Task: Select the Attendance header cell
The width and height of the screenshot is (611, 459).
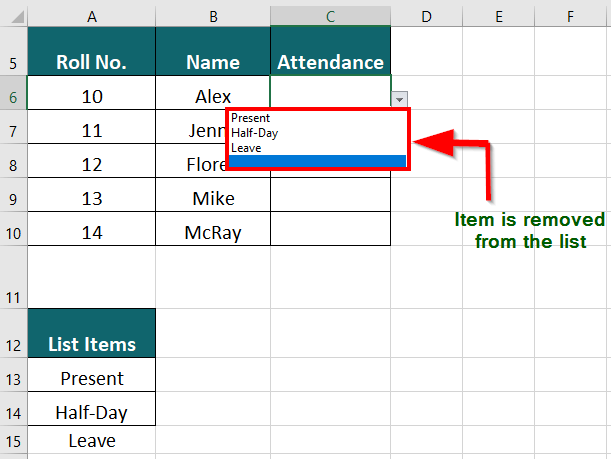Action: click(x=330, y=62)
